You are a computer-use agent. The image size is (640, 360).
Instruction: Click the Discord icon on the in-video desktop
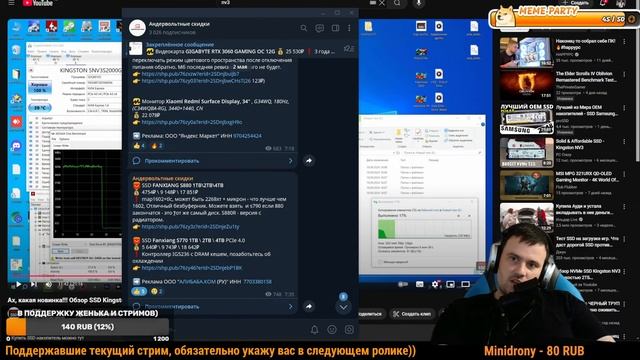pos(16,146)
